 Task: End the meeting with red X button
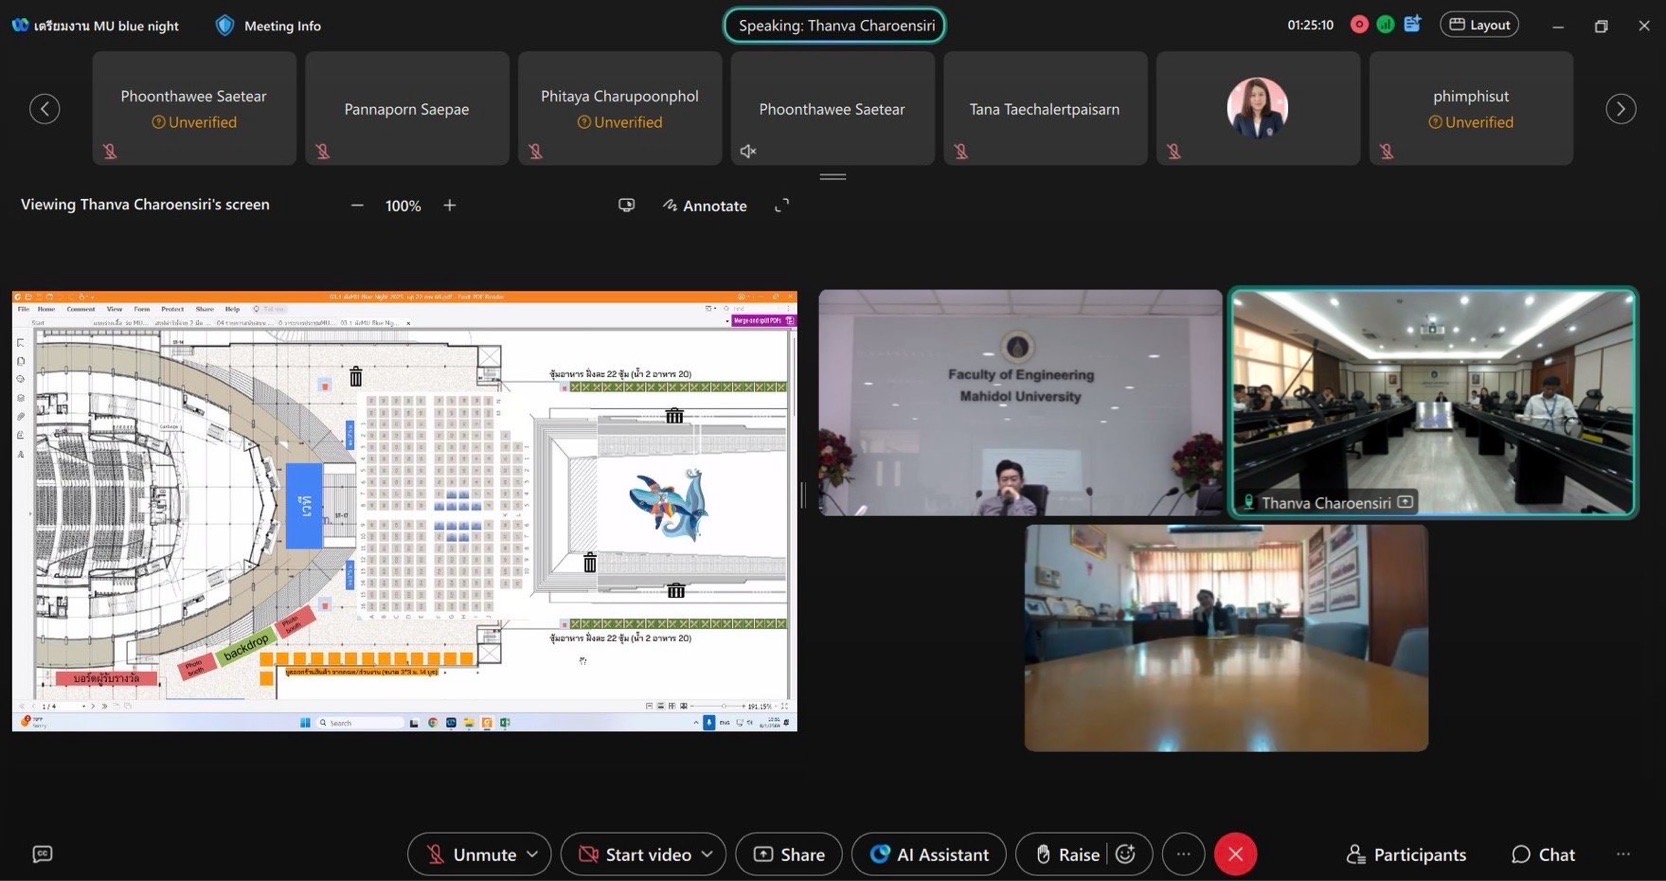point(1235,854)
